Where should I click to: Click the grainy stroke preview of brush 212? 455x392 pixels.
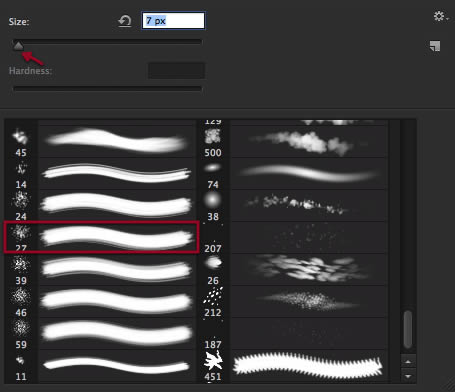pos(308,300)
